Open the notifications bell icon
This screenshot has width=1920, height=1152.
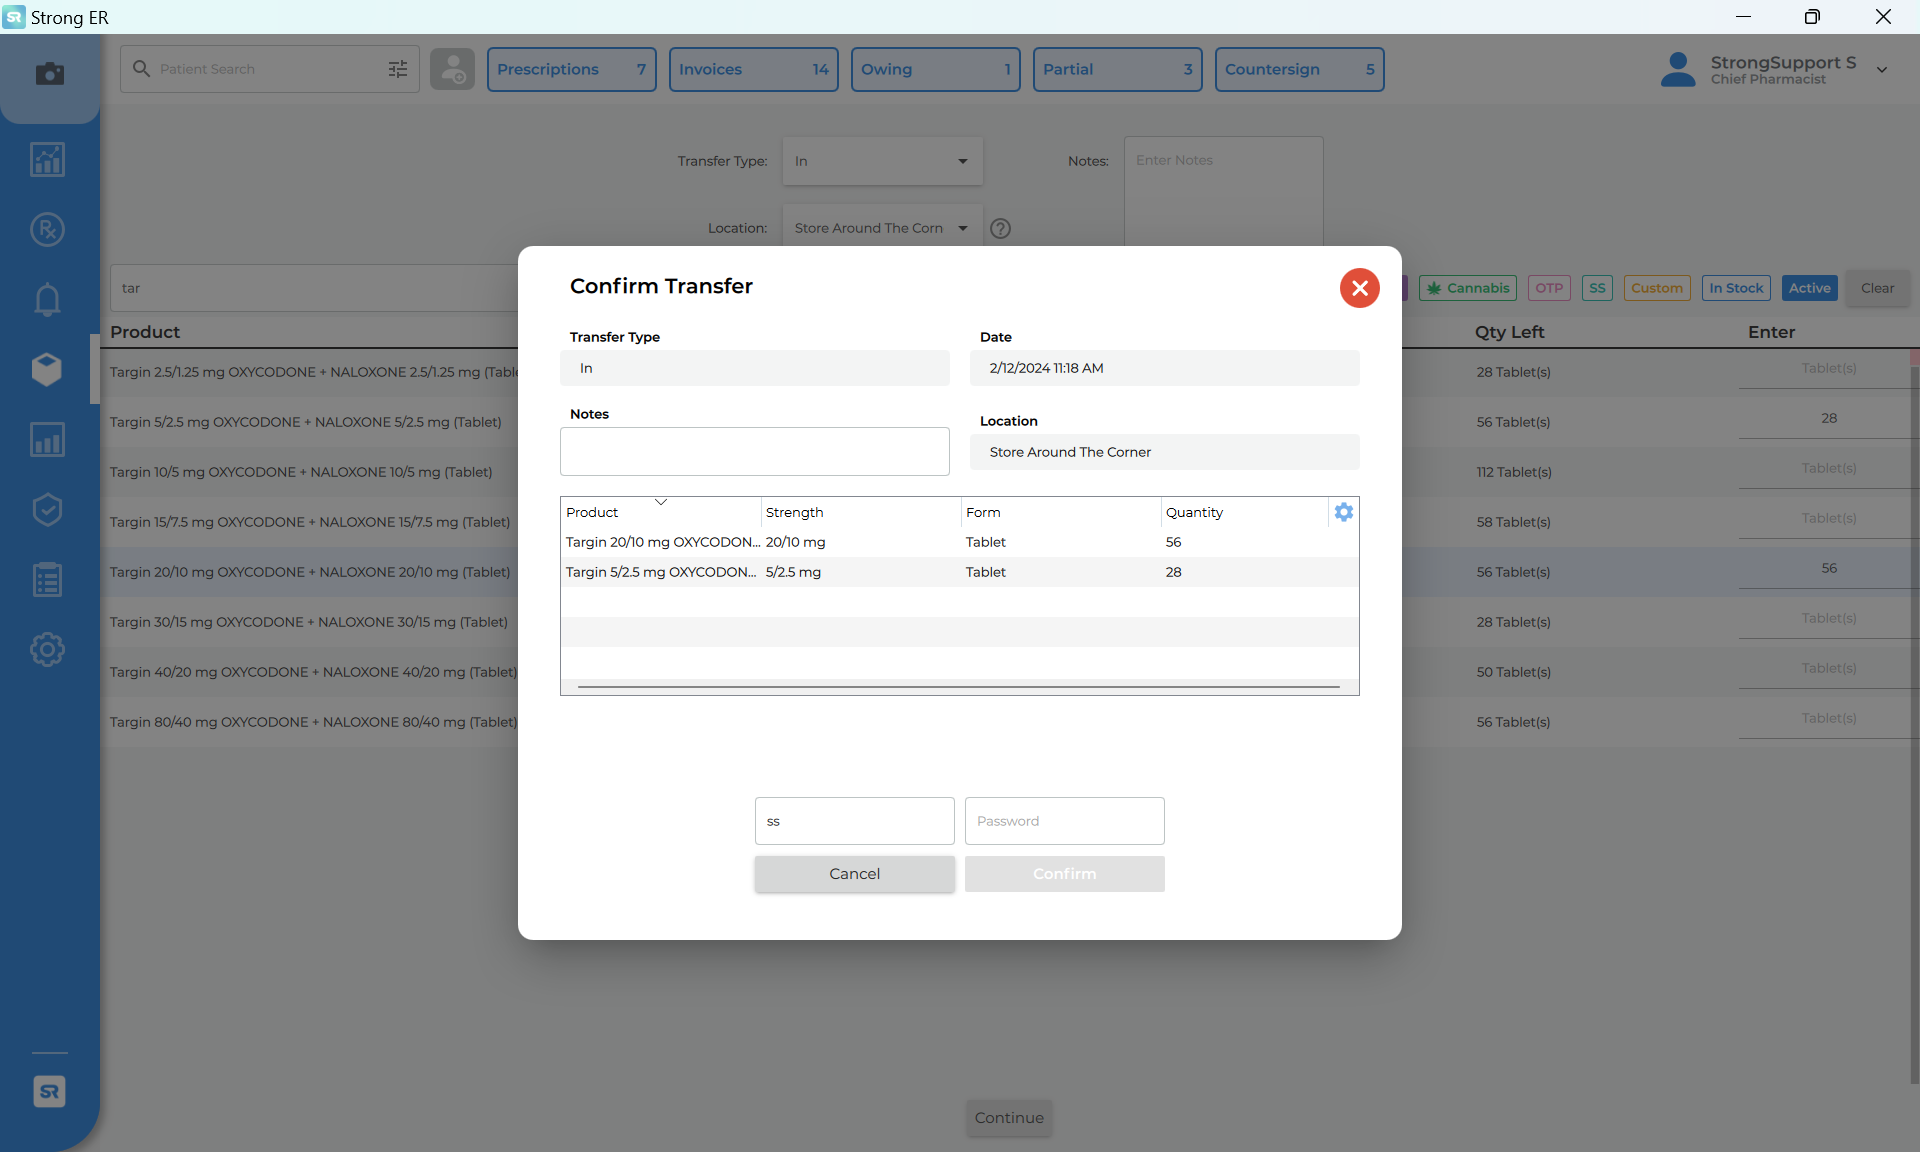click(47, 299)
